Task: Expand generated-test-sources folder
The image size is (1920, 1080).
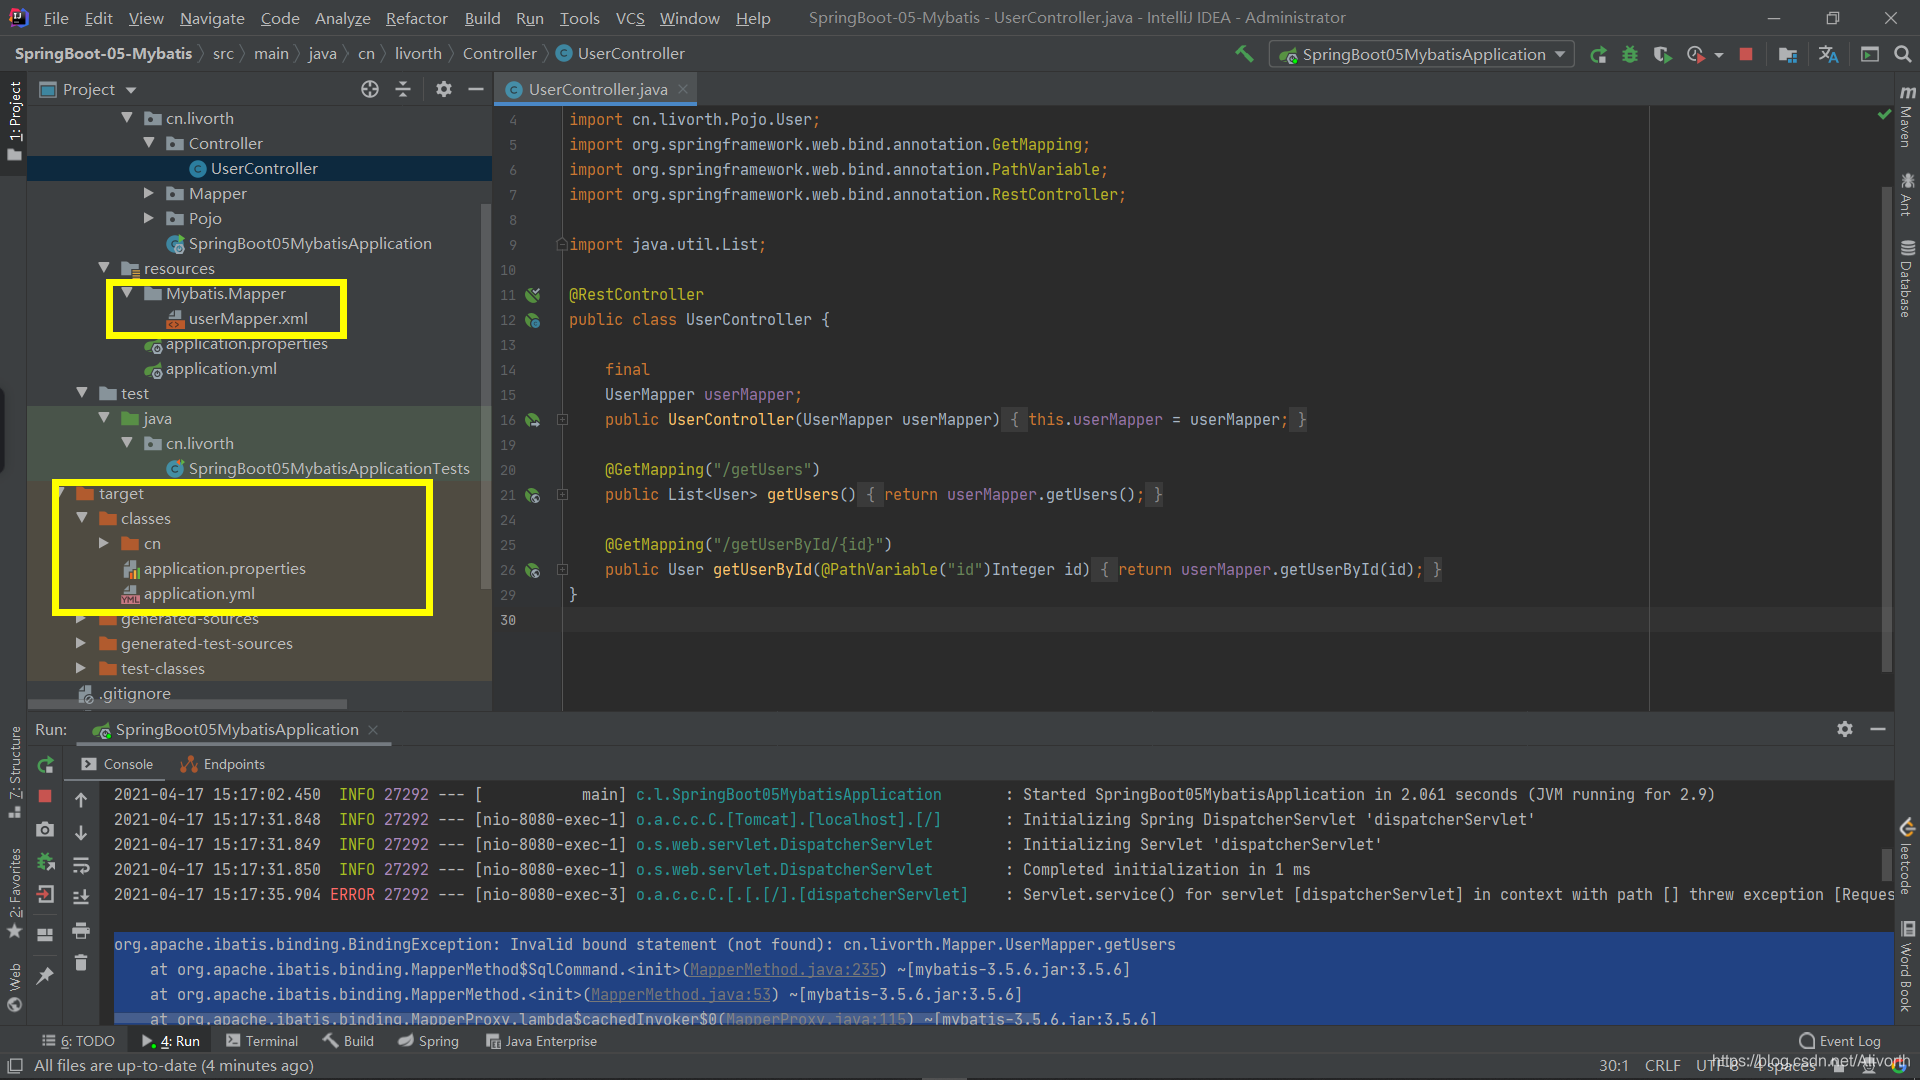Action: coord(82,643)
